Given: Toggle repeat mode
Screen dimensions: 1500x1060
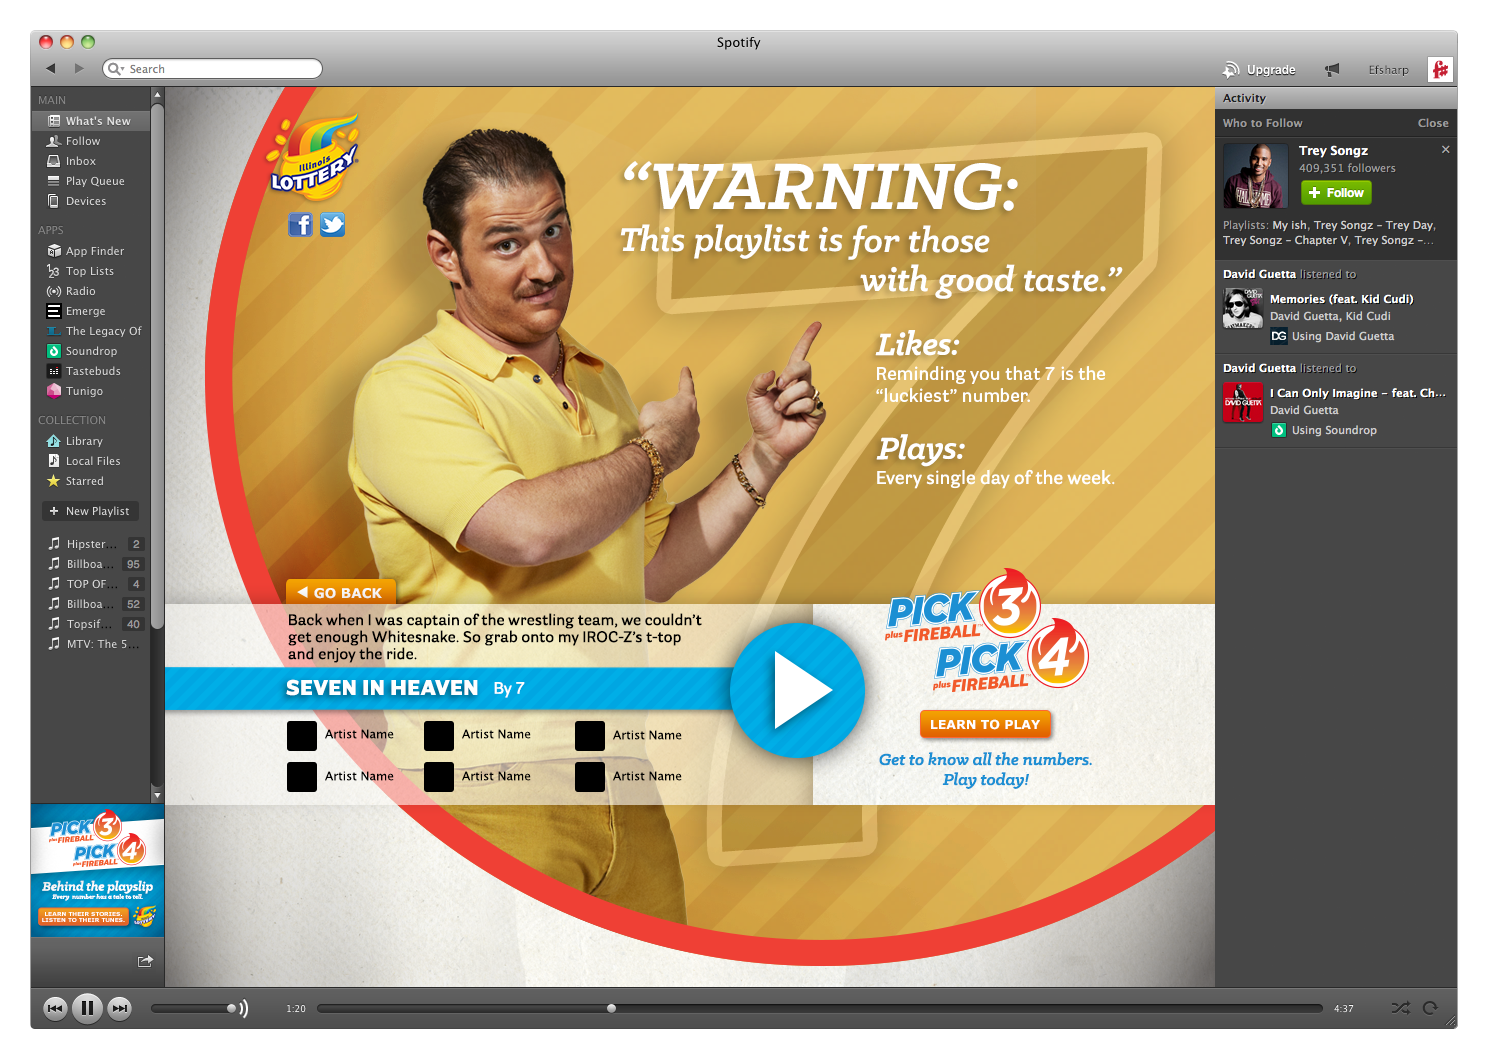Looking at the screenshot, I should [1430, 1008].
